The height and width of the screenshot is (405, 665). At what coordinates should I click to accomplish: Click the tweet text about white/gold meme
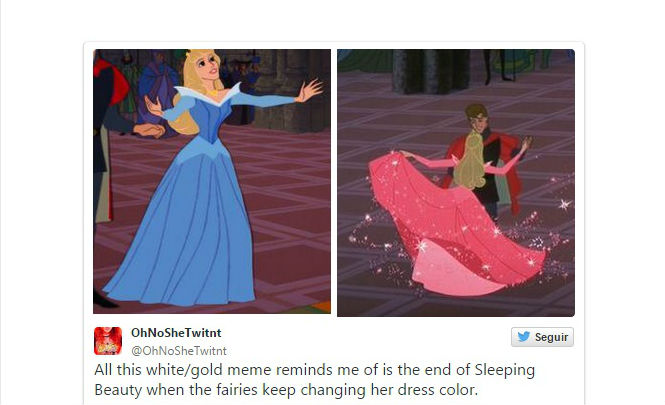tap(314, 380)
